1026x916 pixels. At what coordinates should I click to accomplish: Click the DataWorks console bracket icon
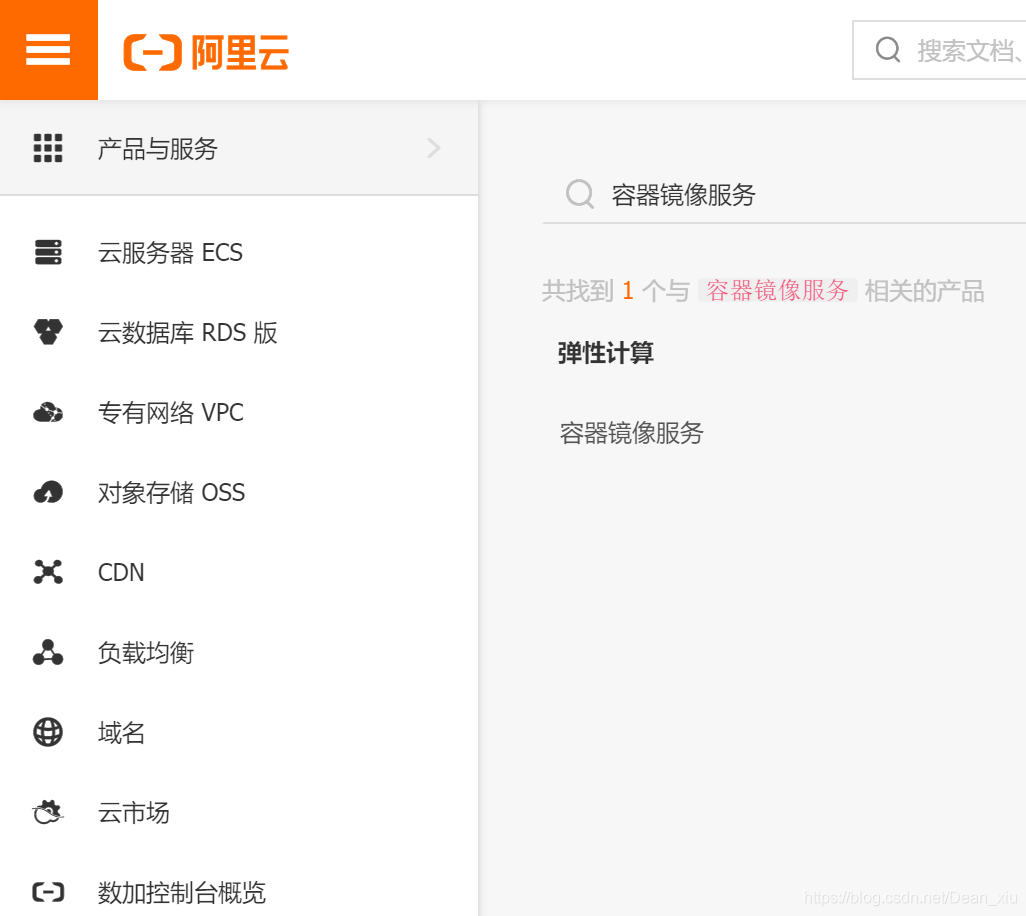(48, 892)
